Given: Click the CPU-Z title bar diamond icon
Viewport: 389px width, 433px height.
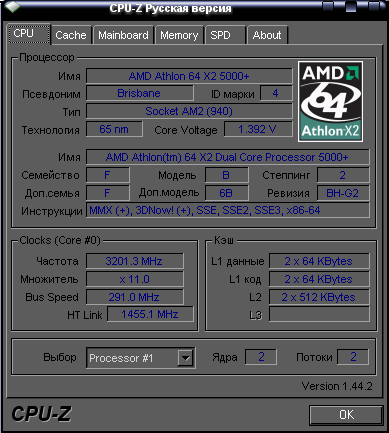Looking at the screenshot, I should [x=13, y=7].
